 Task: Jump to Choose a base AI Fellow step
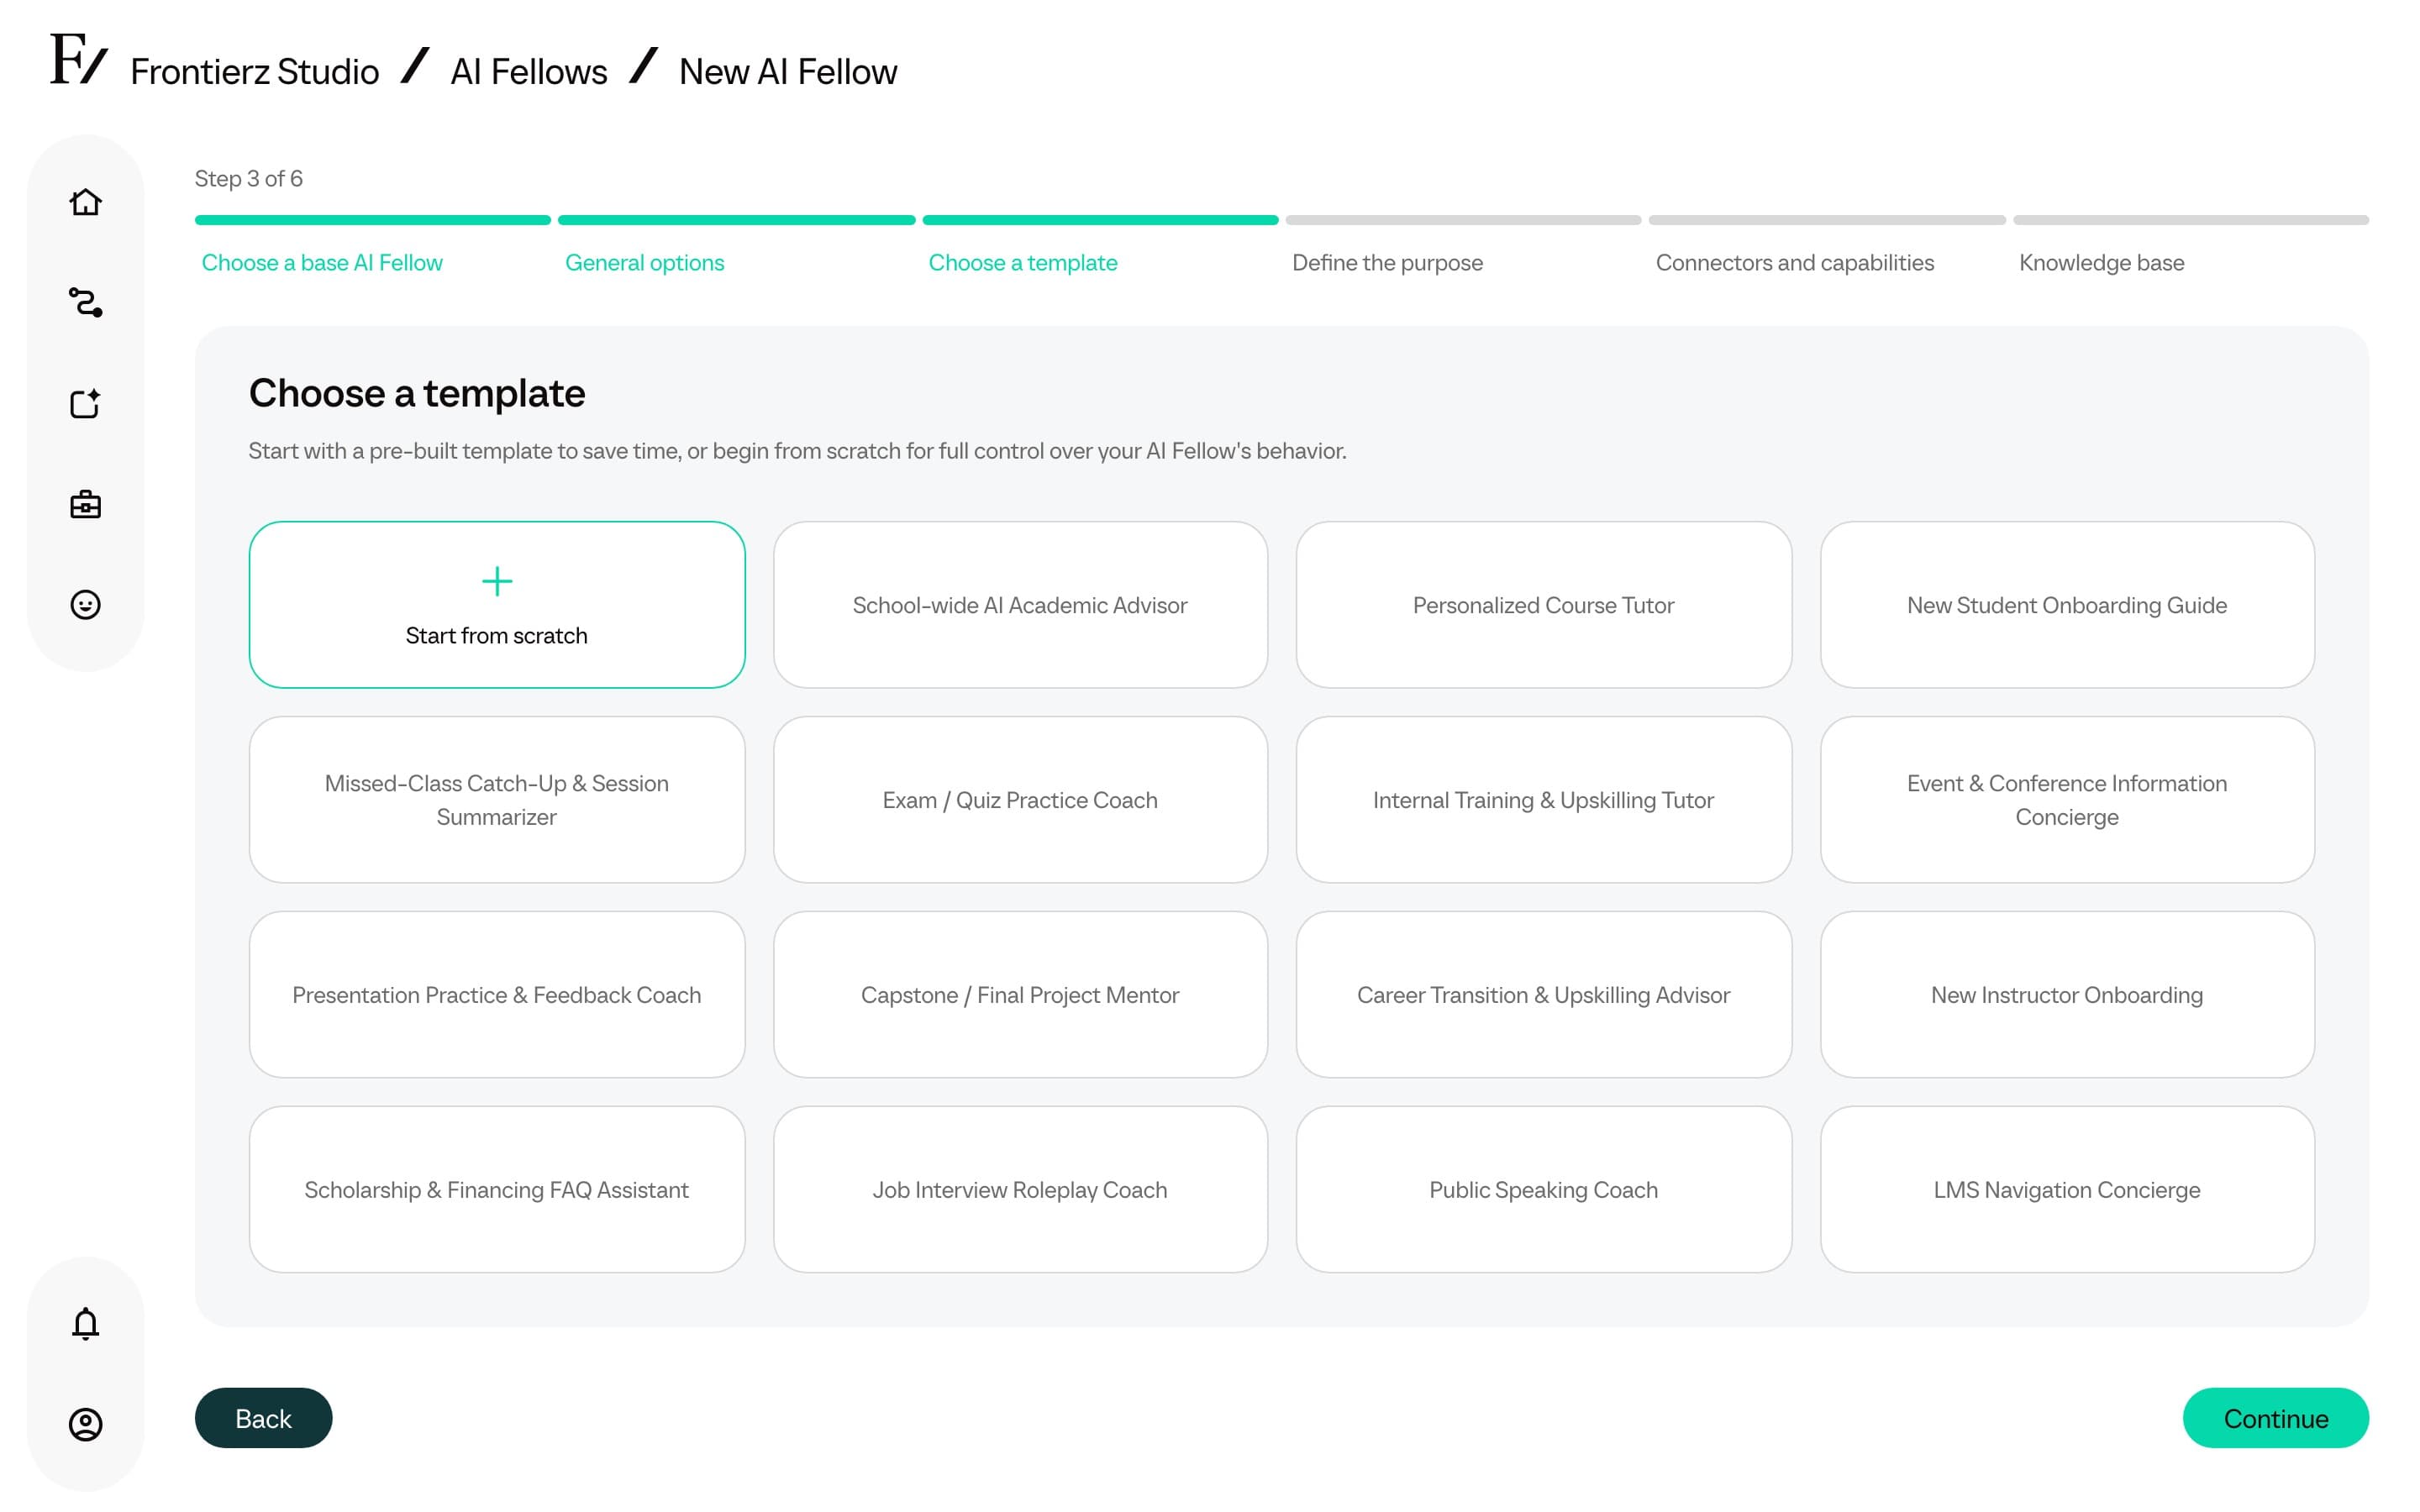click(322, 262)
